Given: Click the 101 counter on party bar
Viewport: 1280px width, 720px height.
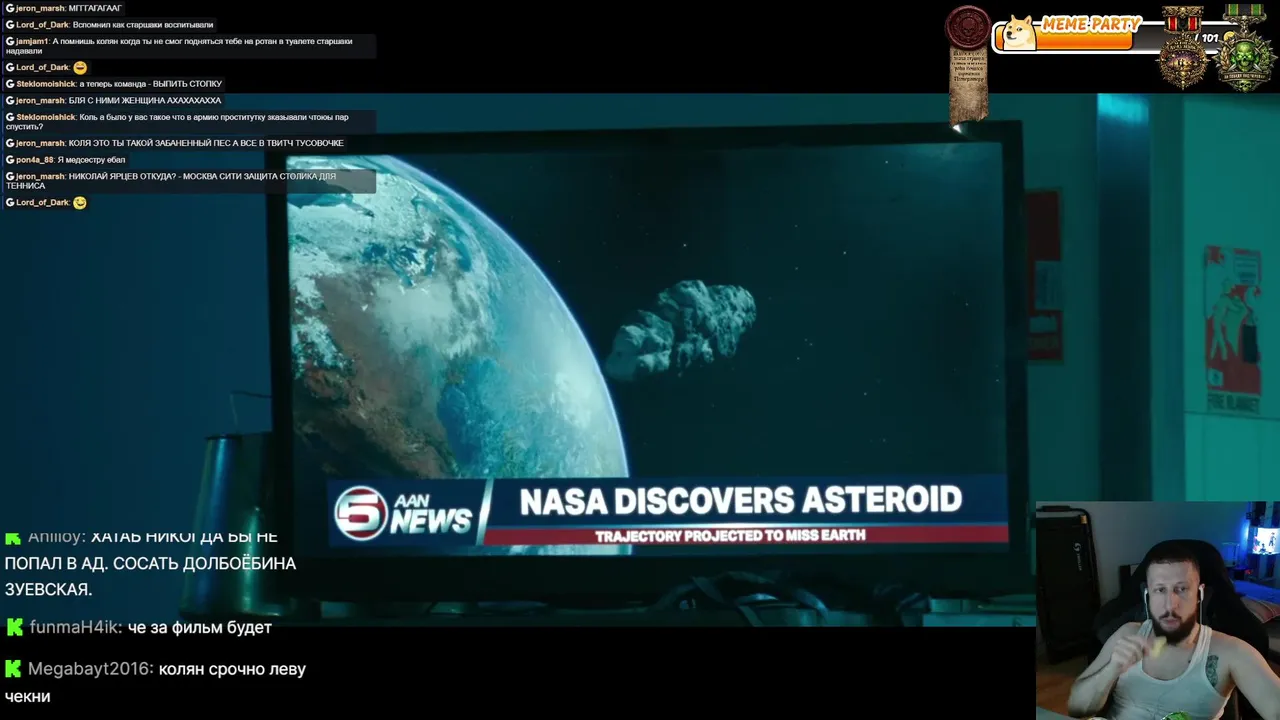Looking at the screenshot, I should pyautogui.click(x=1210, y=38).
